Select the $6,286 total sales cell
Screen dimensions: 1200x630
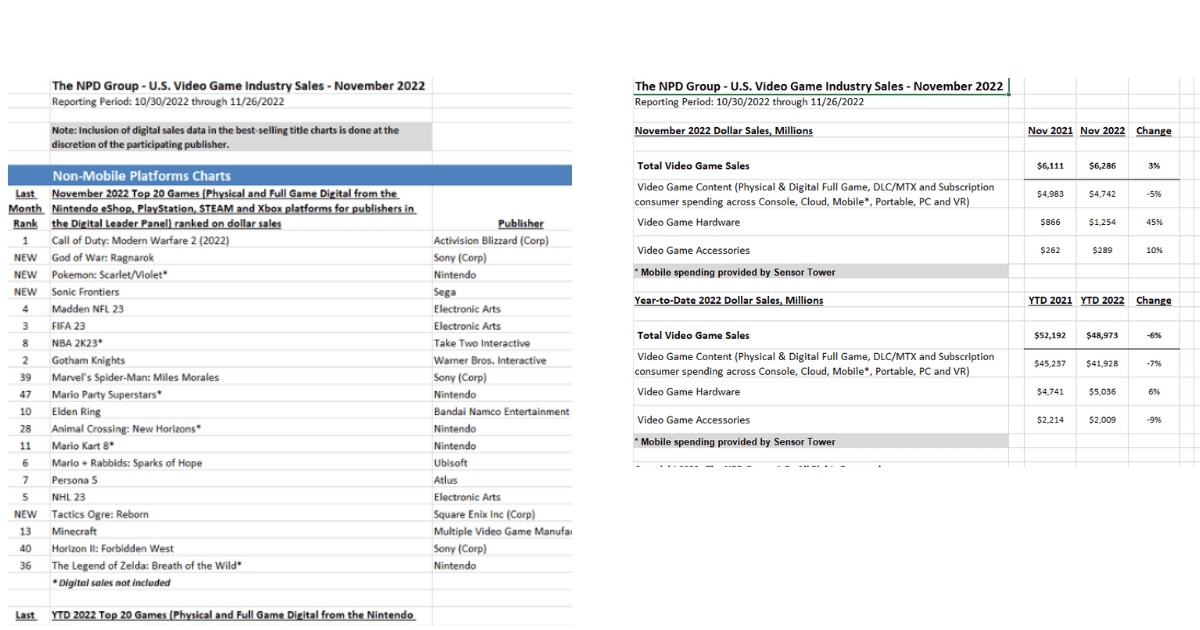[1102, 166]
